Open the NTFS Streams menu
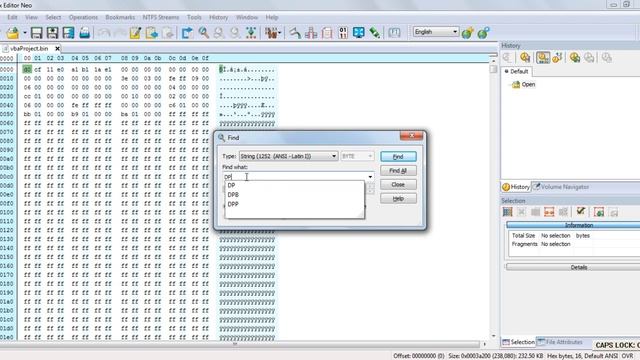Viewport: 640px width, 360px height. 161,17
